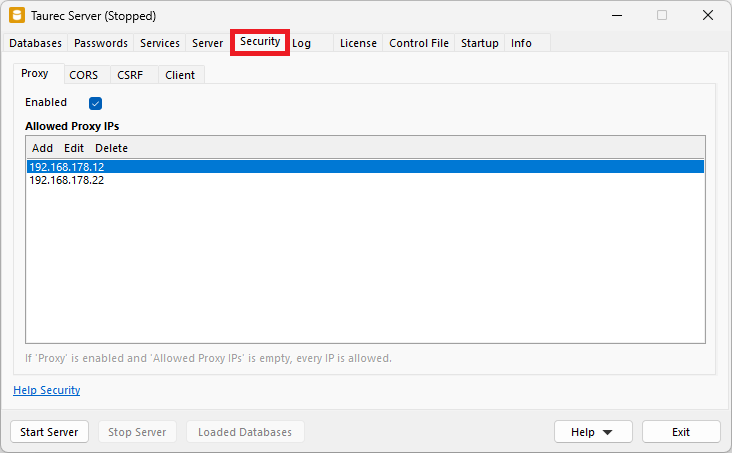Go to the Startup tab
The width and height of the screenshot is (732, 453).
coord(480,43)
